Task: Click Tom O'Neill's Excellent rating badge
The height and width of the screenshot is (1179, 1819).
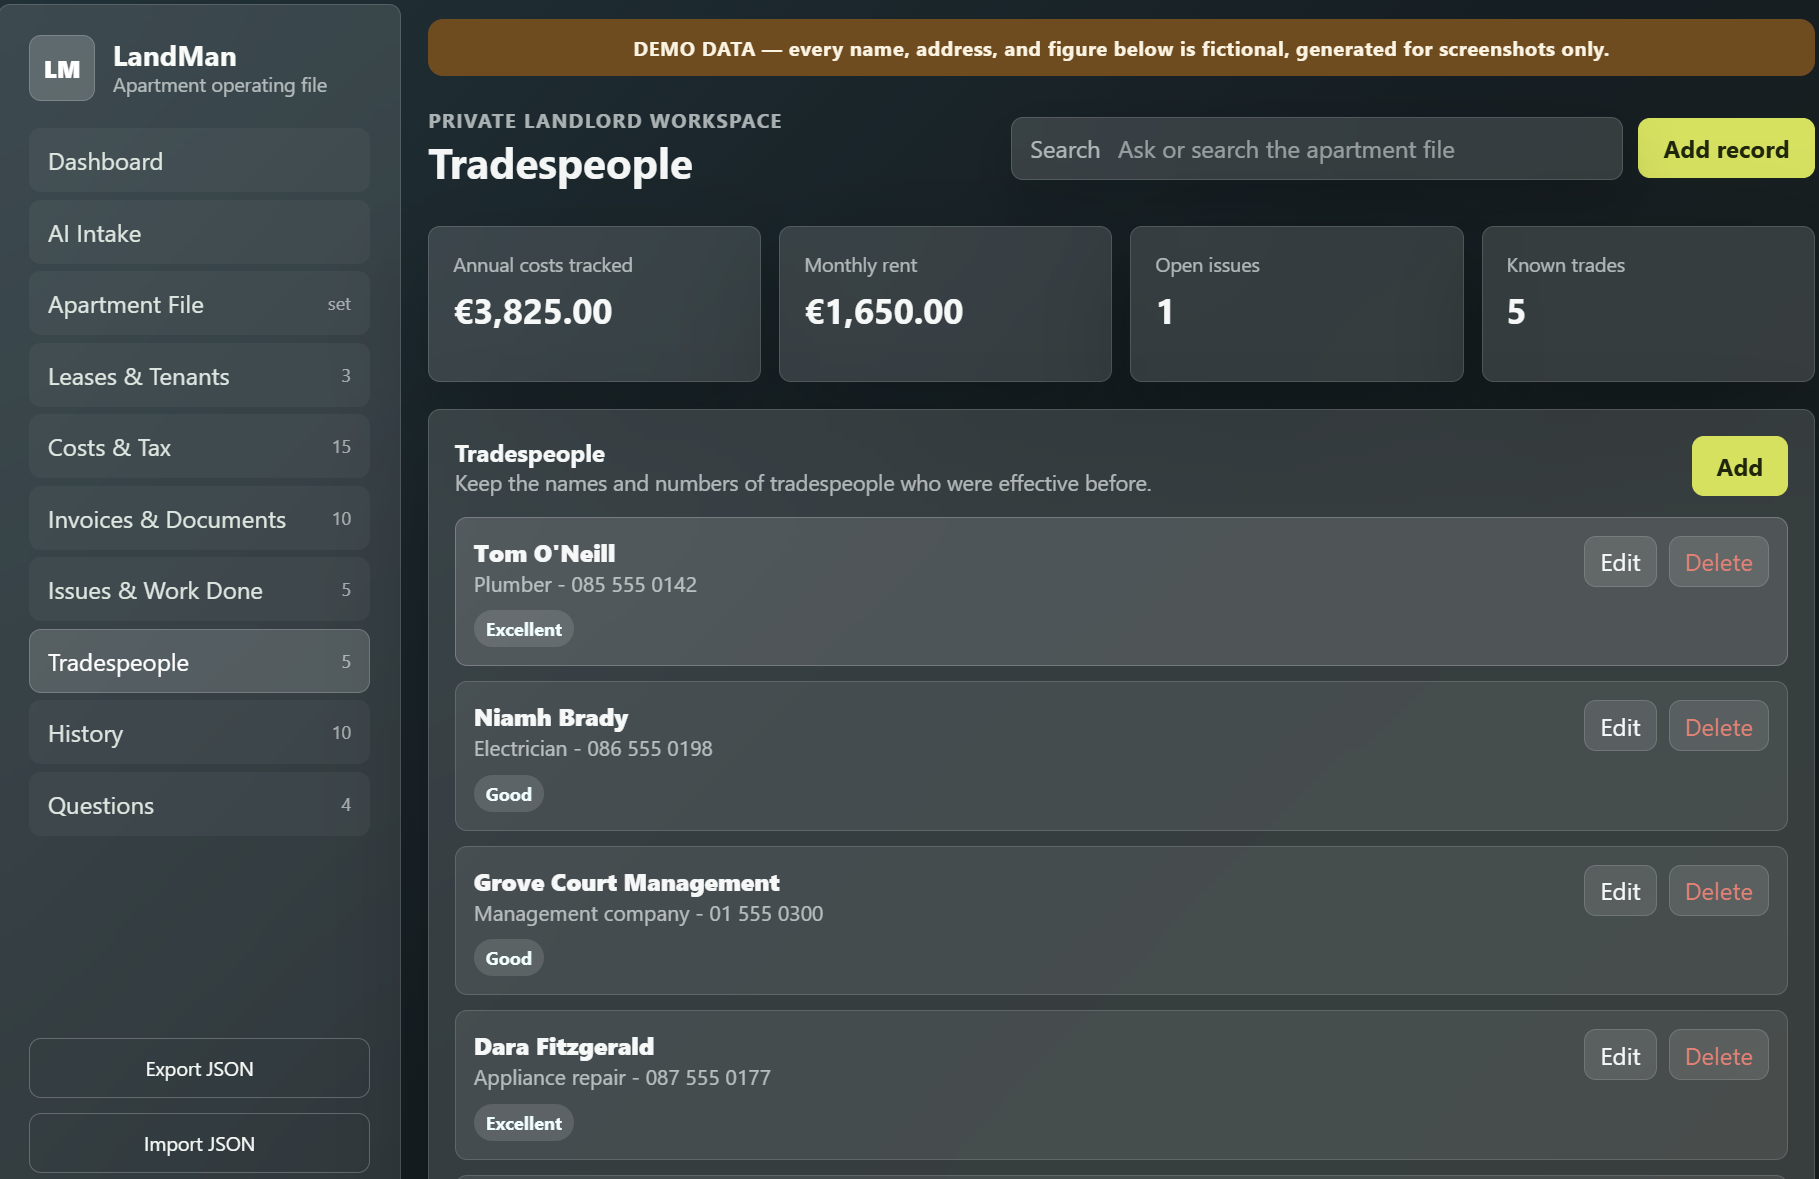Action: tap(523, 629)
